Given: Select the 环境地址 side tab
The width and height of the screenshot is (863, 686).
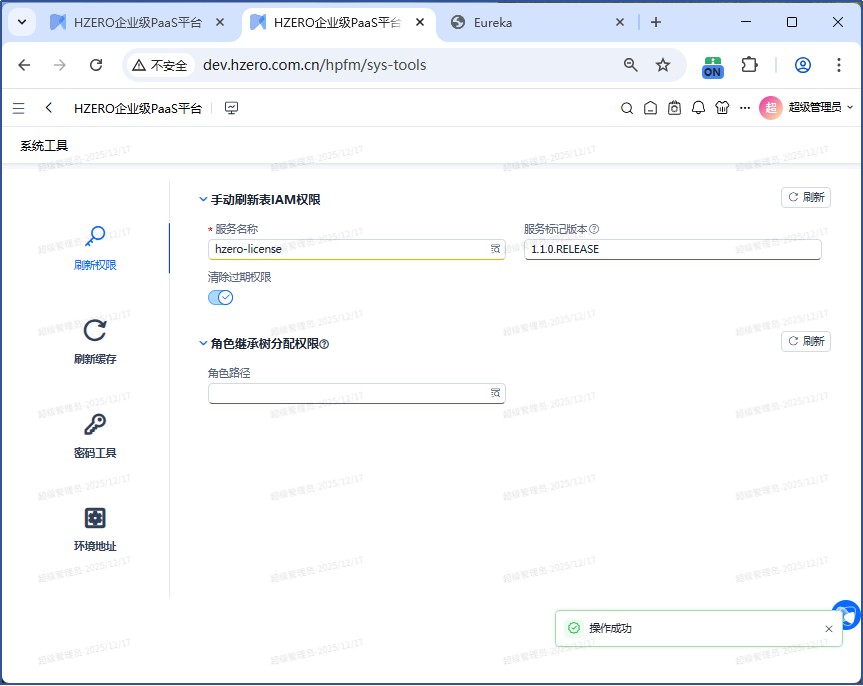Looking at the screenshot, I should [95, 529].
